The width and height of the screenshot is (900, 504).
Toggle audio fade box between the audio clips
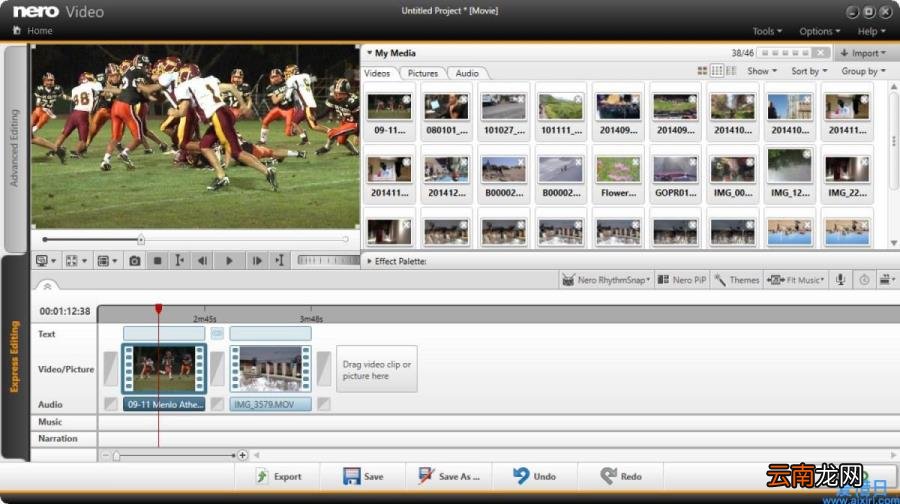pyautogui.click(x=217, y=404)
